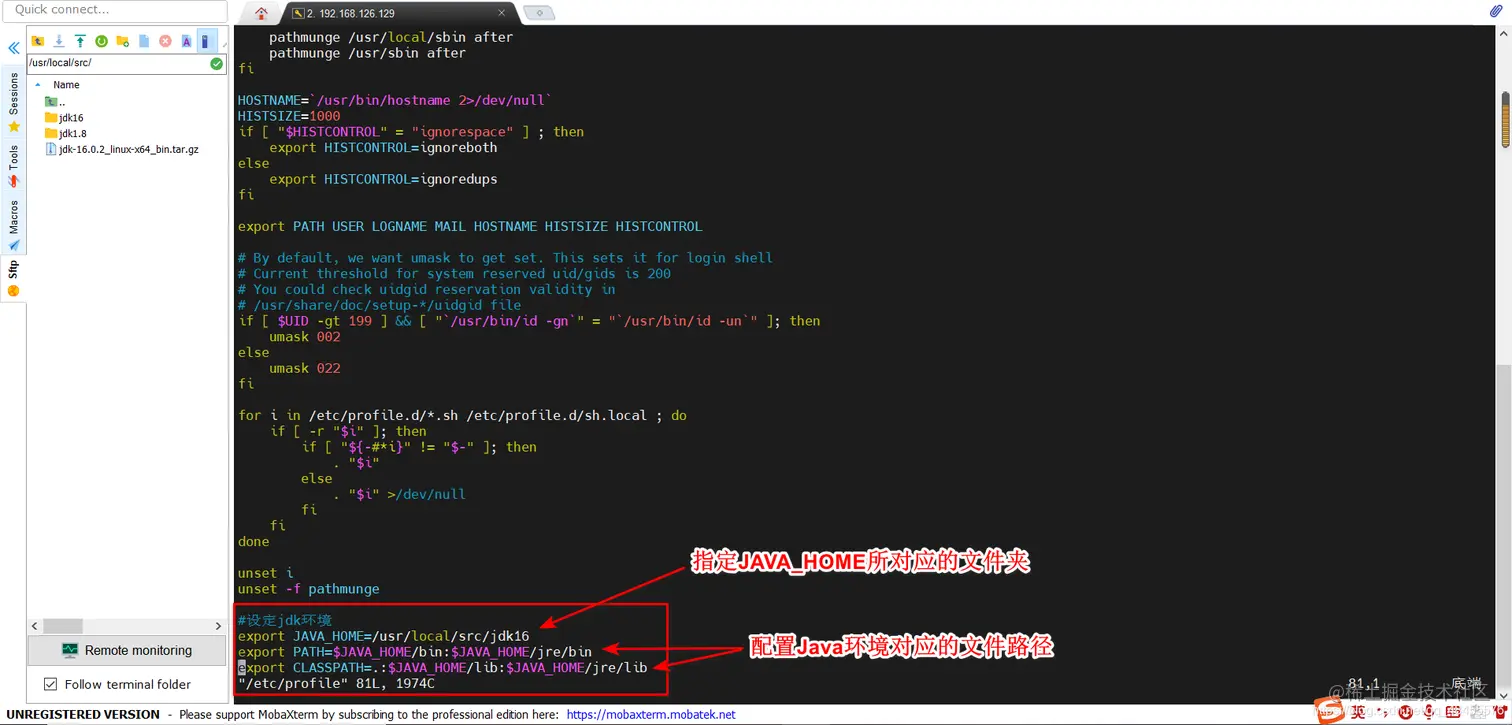Create a new remote folder

(122, 41)
